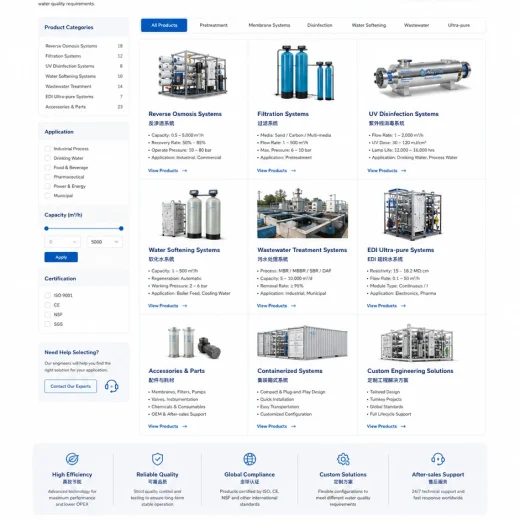Enable the Pharmaceutical application filter
Image resolution: width=520 pixels, height=520 pixels.
pos(48,177)
